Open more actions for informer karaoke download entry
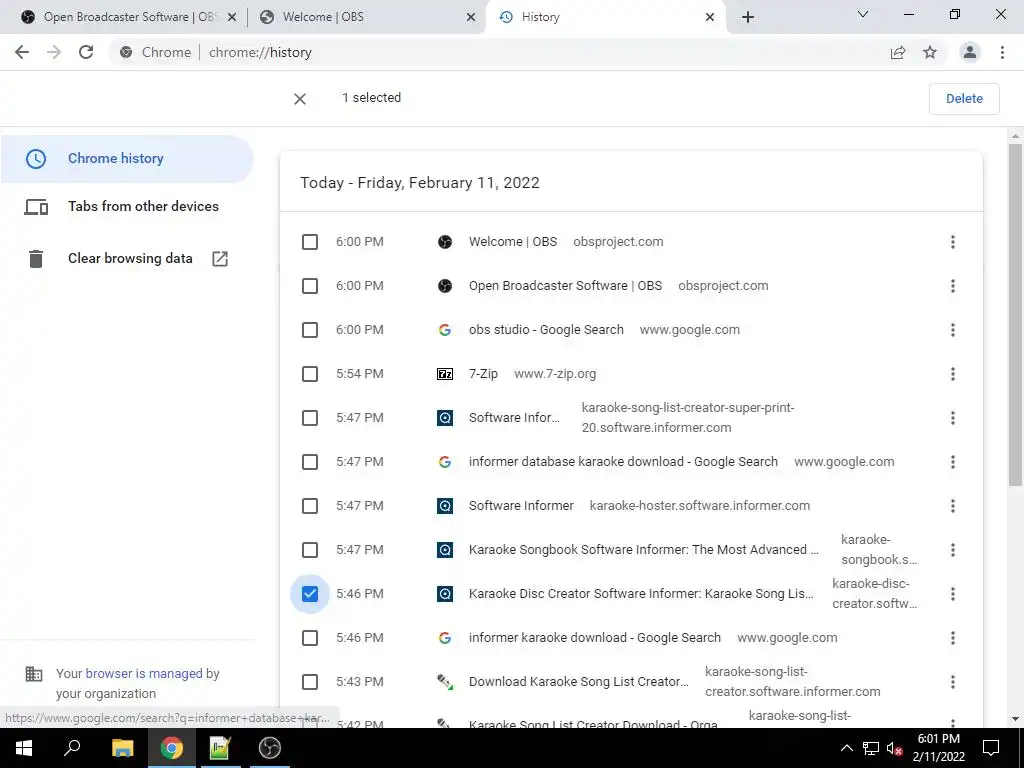Viewport: 1024px width, 768px height. (x=953, y=638)
